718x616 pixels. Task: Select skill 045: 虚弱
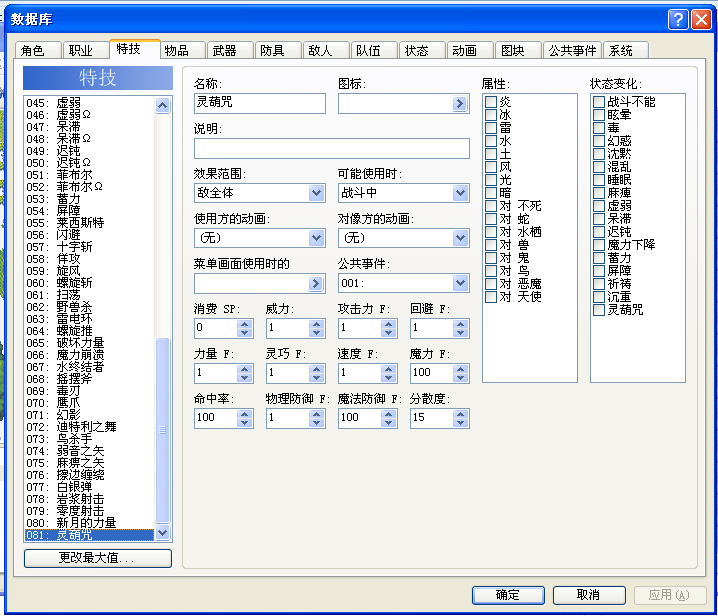[89, 103]
